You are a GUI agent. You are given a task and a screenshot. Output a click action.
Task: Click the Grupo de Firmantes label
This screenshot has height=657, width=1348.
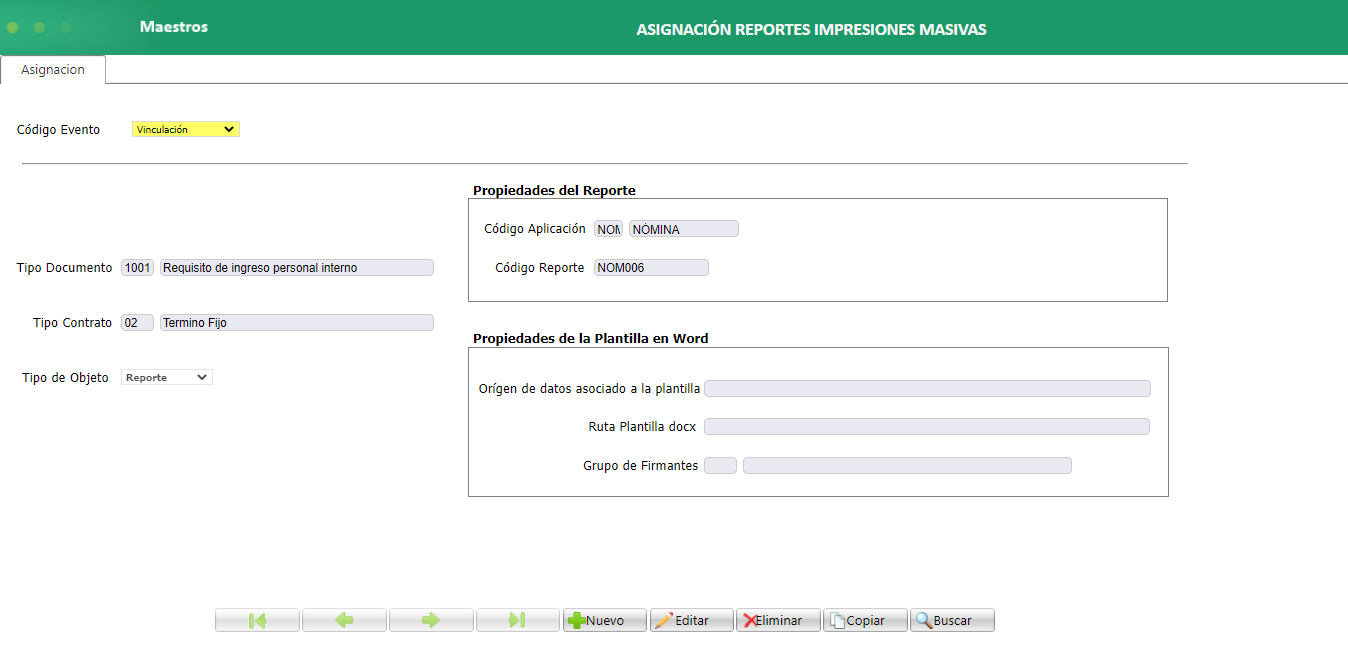click(x=641, y=466)
